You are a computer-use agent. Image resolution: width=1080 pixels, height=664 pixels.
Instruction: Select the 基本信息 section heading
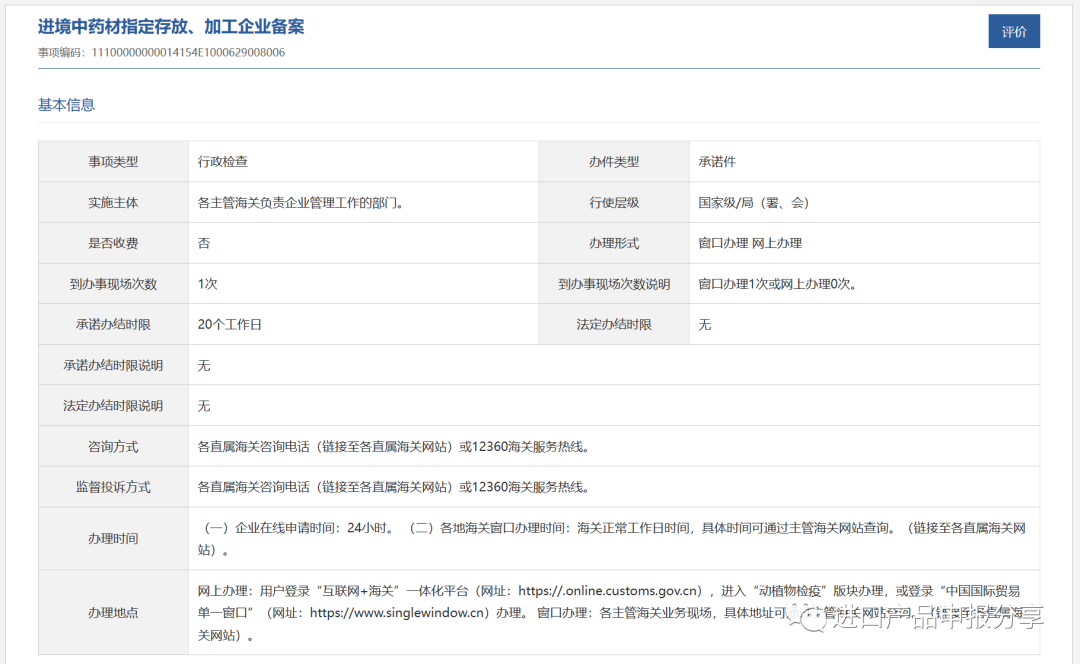coord(64,104)
